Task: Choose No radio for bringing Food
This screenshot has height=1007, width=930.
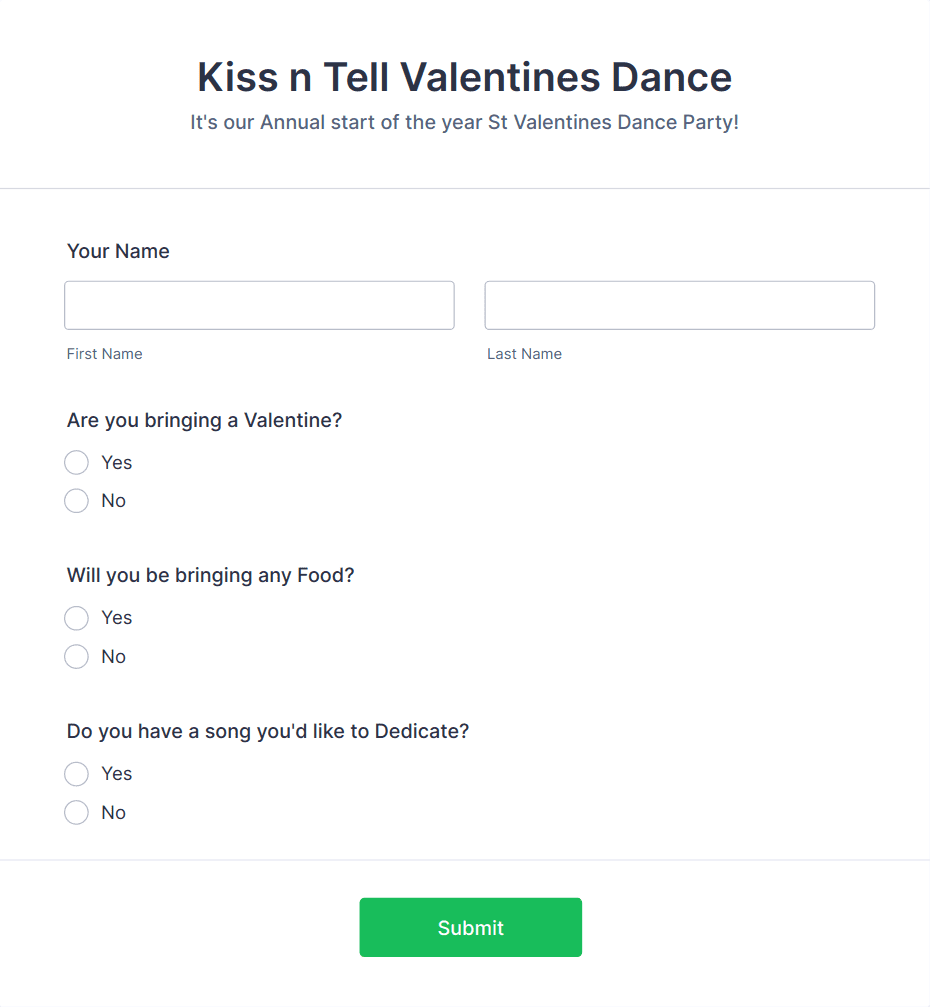Action: pos(77,657)
